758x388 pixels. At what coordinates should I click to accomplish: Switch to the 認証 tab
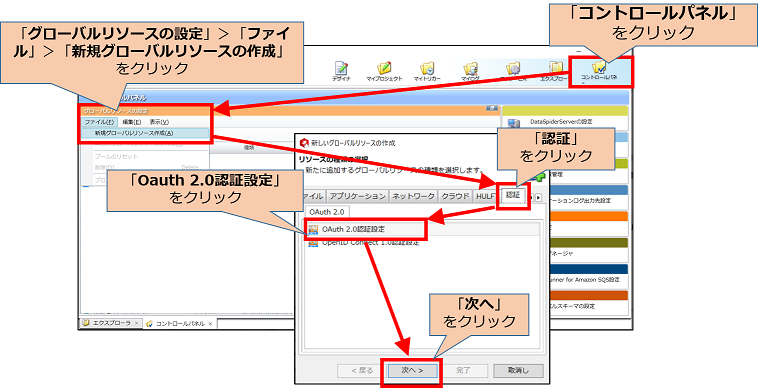(x=513, y=196)
